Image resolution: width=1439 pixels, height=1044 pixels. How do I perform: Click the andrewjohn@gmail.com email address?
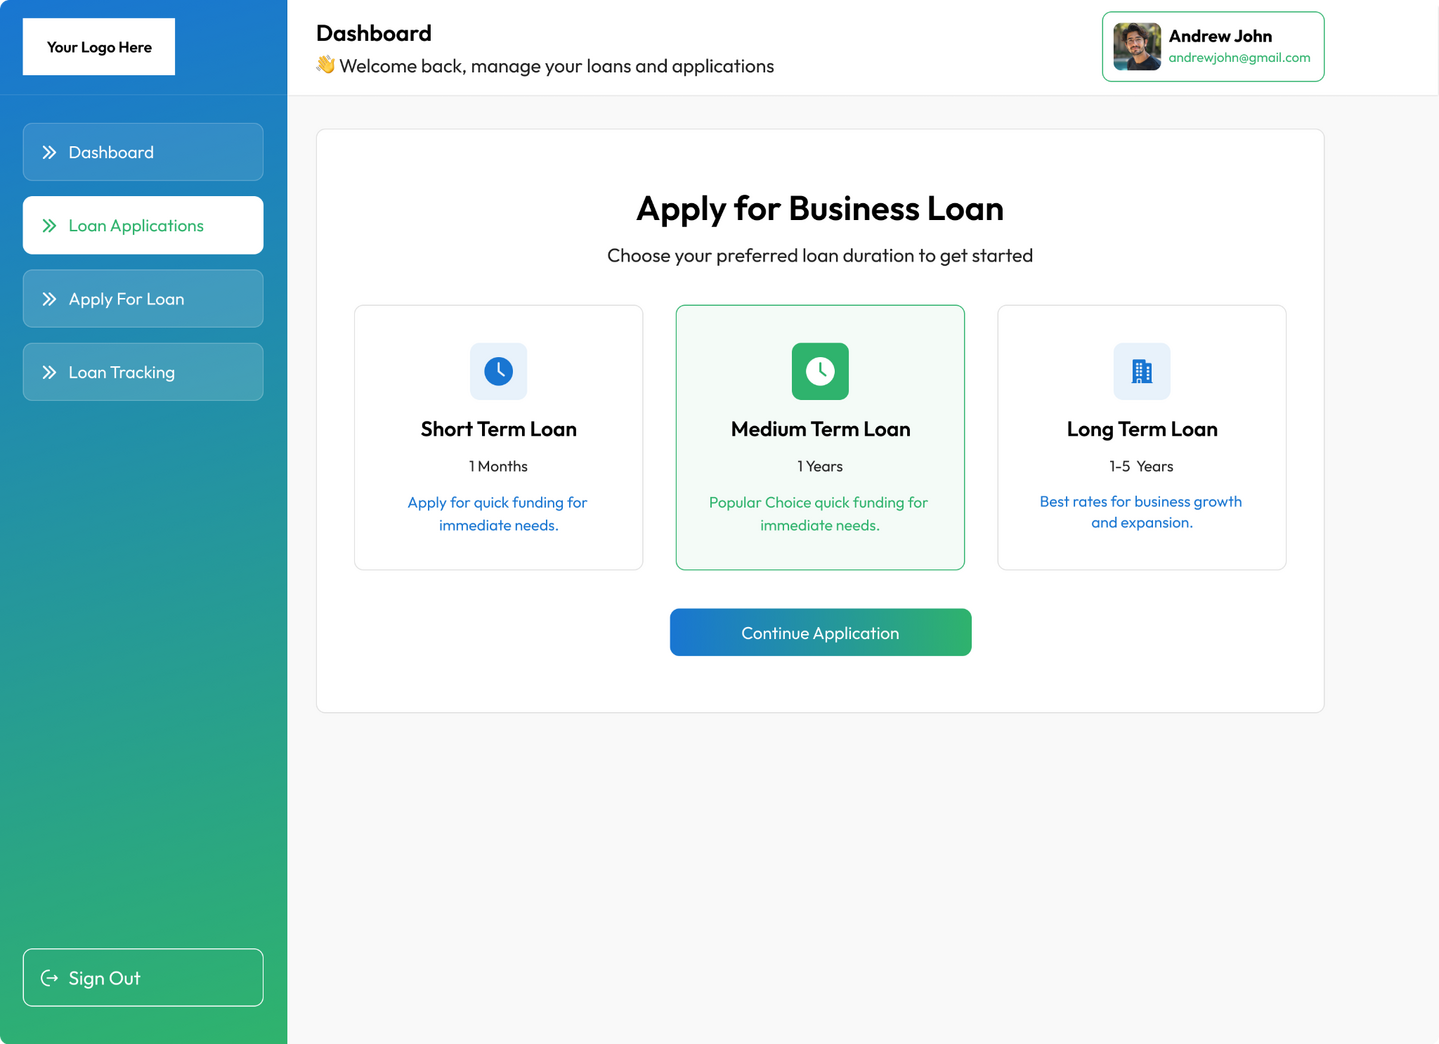pyautogui.click(x=1239, y=58)
